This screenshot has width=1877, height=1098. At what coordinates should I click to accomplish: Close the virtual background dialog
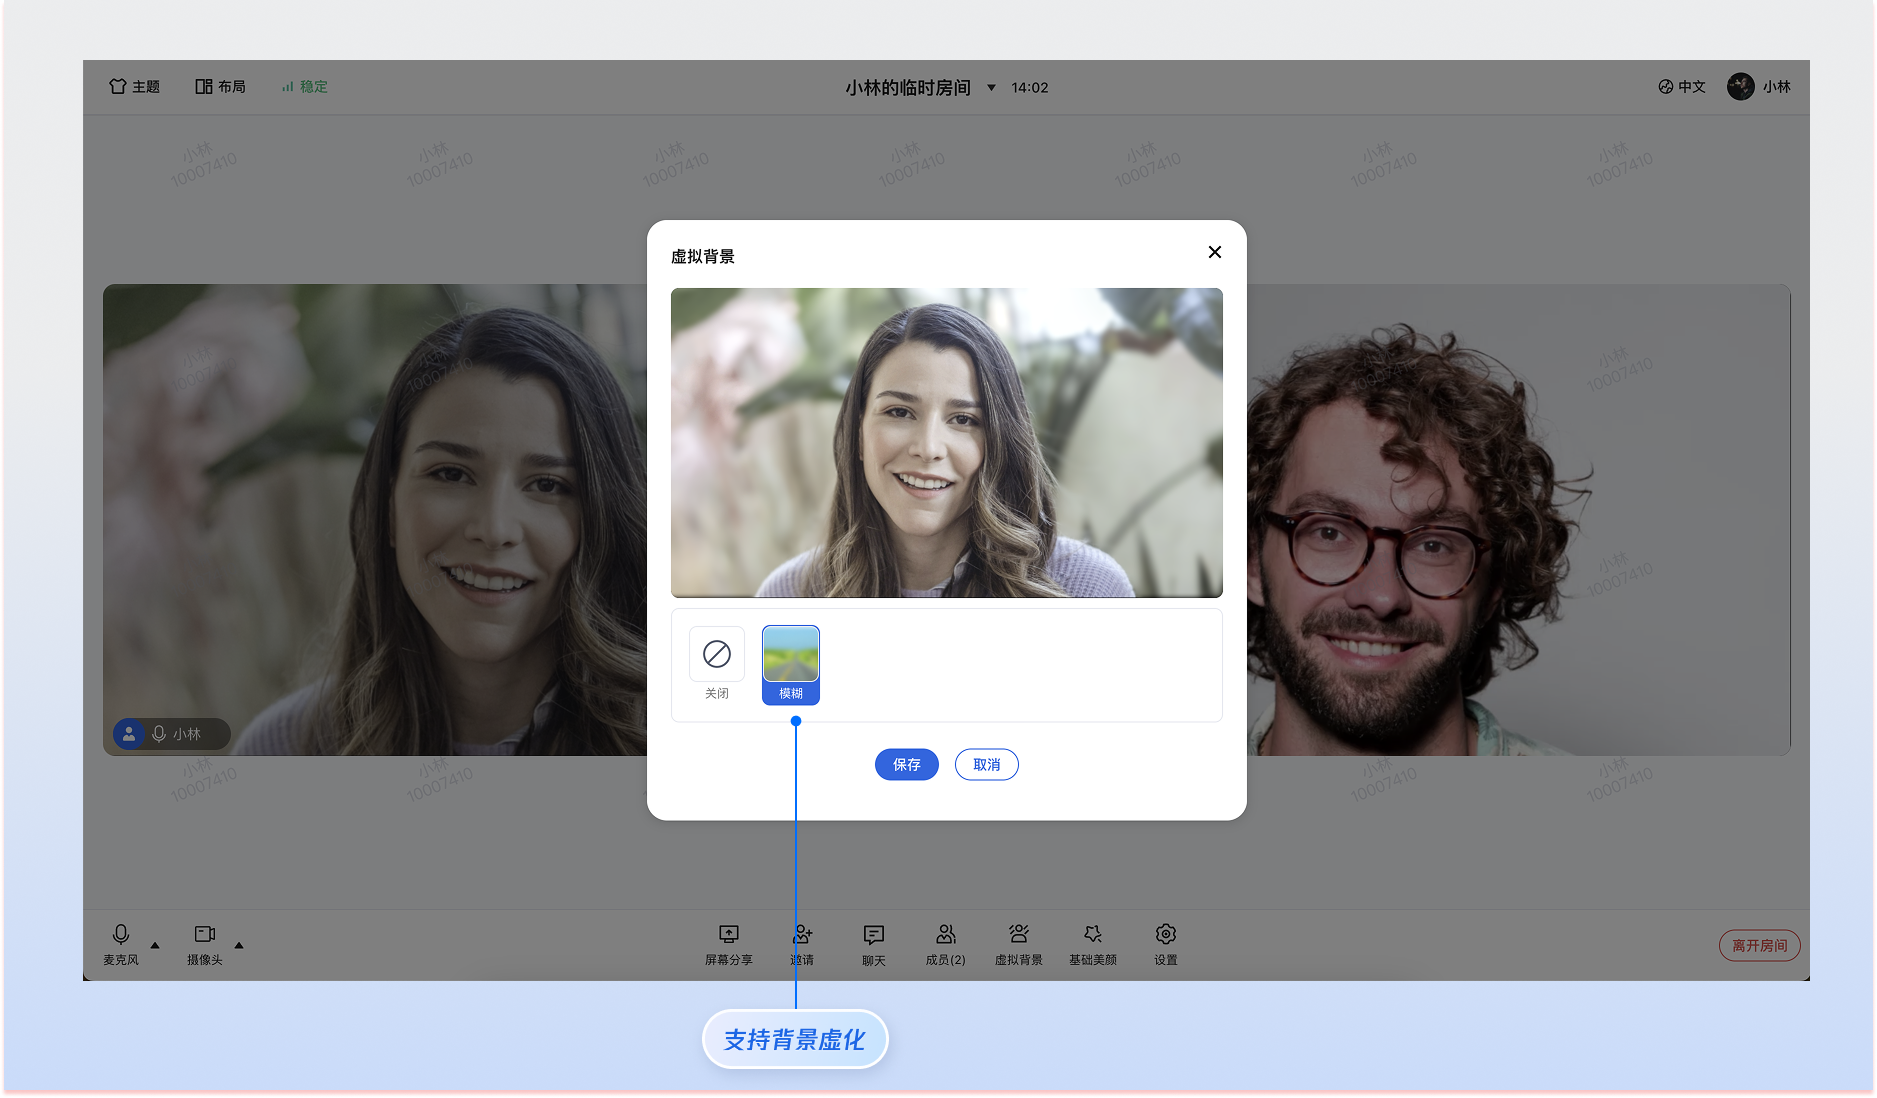(1214, 252)
